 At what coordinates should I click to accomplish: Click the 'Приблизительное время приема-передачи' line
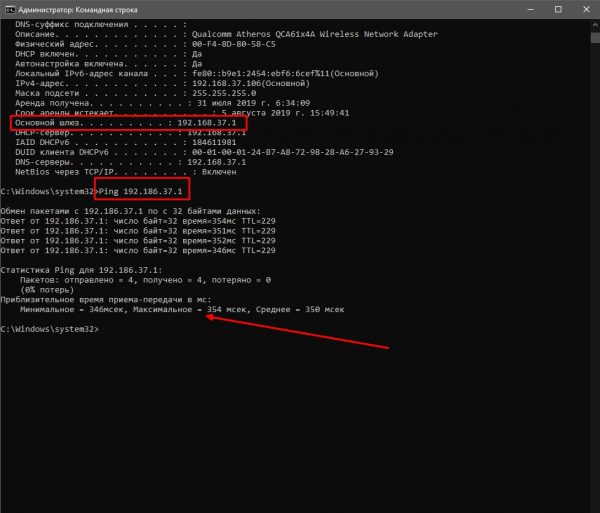click(106, 300)
